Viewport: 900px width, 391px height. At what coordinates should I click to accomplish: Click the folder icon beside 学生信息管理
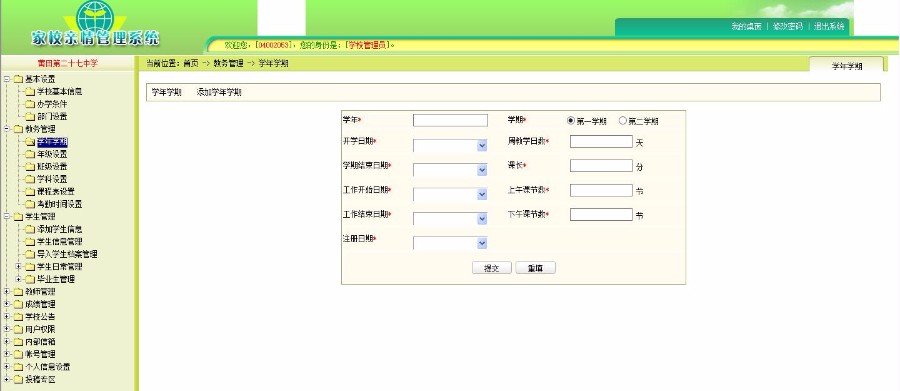(30, 241)
